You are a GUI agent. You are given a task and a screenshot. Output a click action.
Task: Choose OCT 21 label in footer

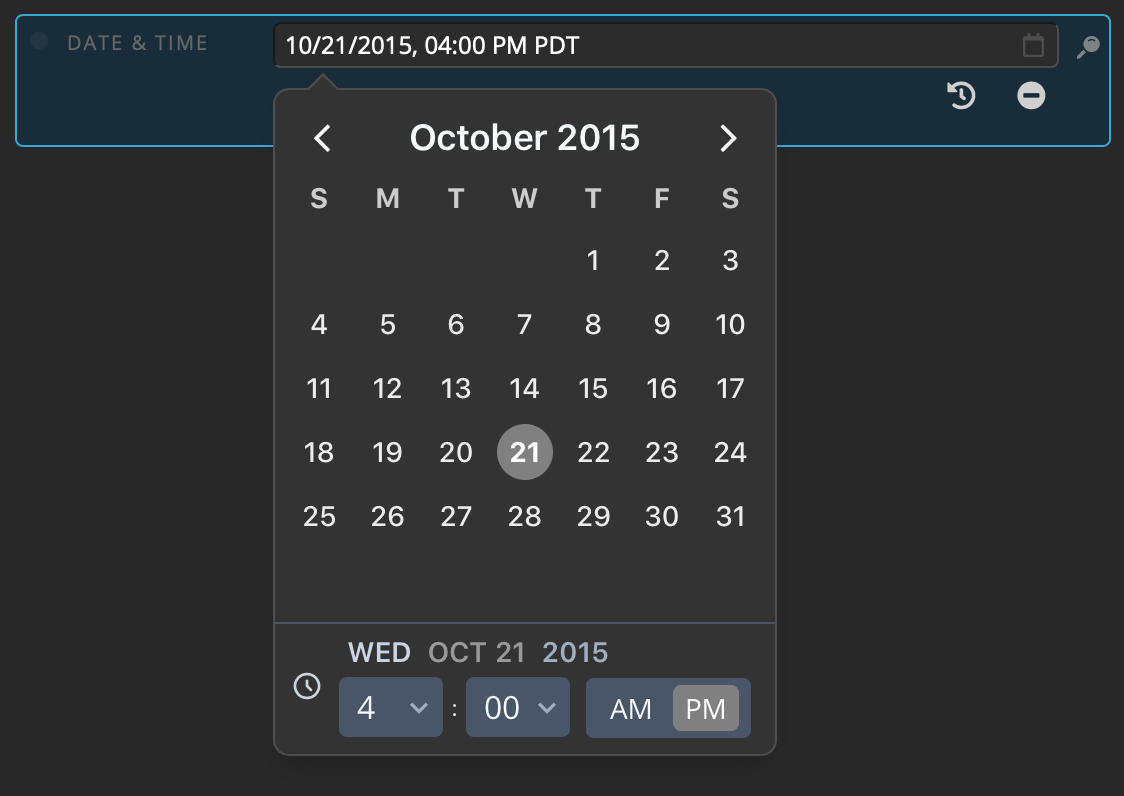coord(477,653)
